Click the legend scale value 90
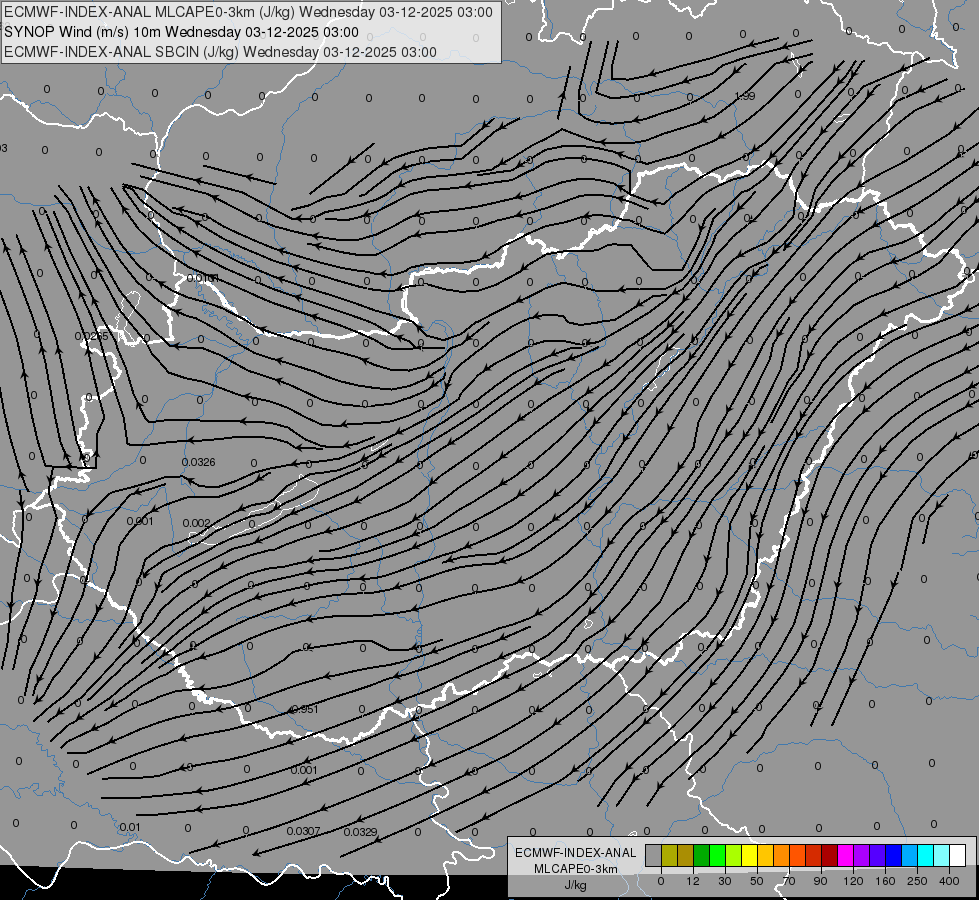 (x=820, y=881)
